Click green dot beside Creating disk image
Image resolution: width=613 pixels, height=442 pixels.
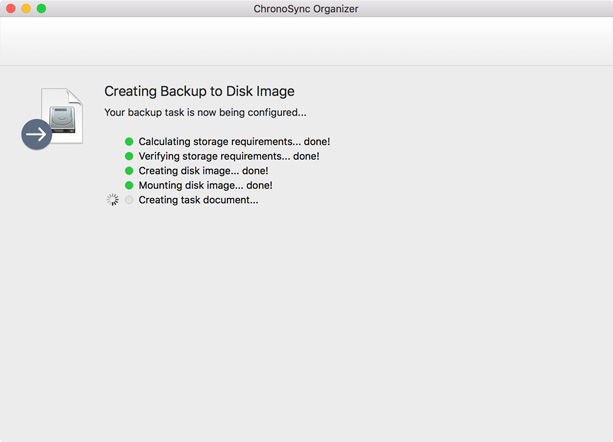click(x=129, y=171)
